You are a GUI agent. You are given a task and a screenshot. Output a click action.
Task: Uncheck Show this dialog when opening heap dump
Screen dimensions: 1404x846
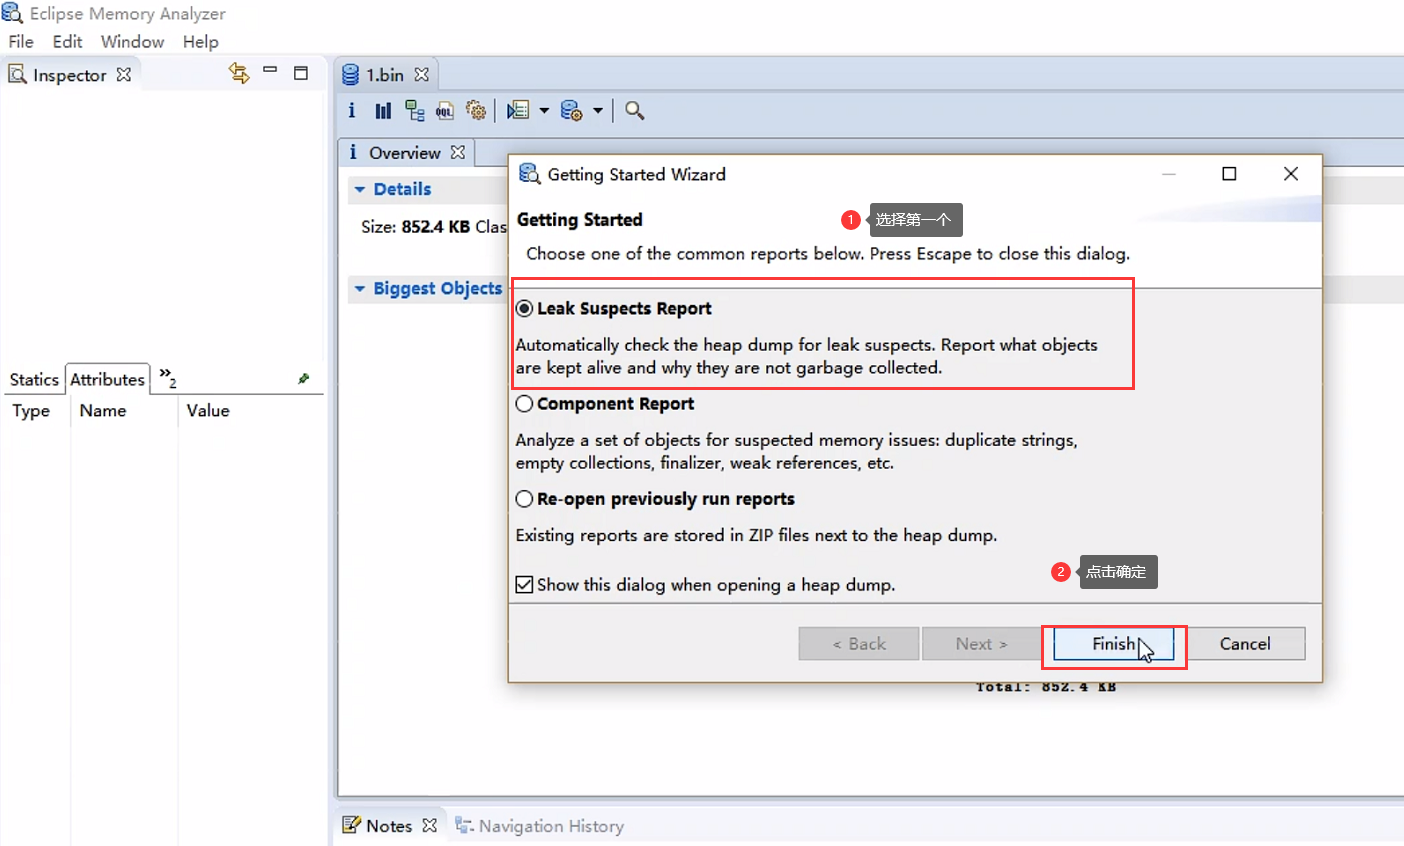(524, 585)
